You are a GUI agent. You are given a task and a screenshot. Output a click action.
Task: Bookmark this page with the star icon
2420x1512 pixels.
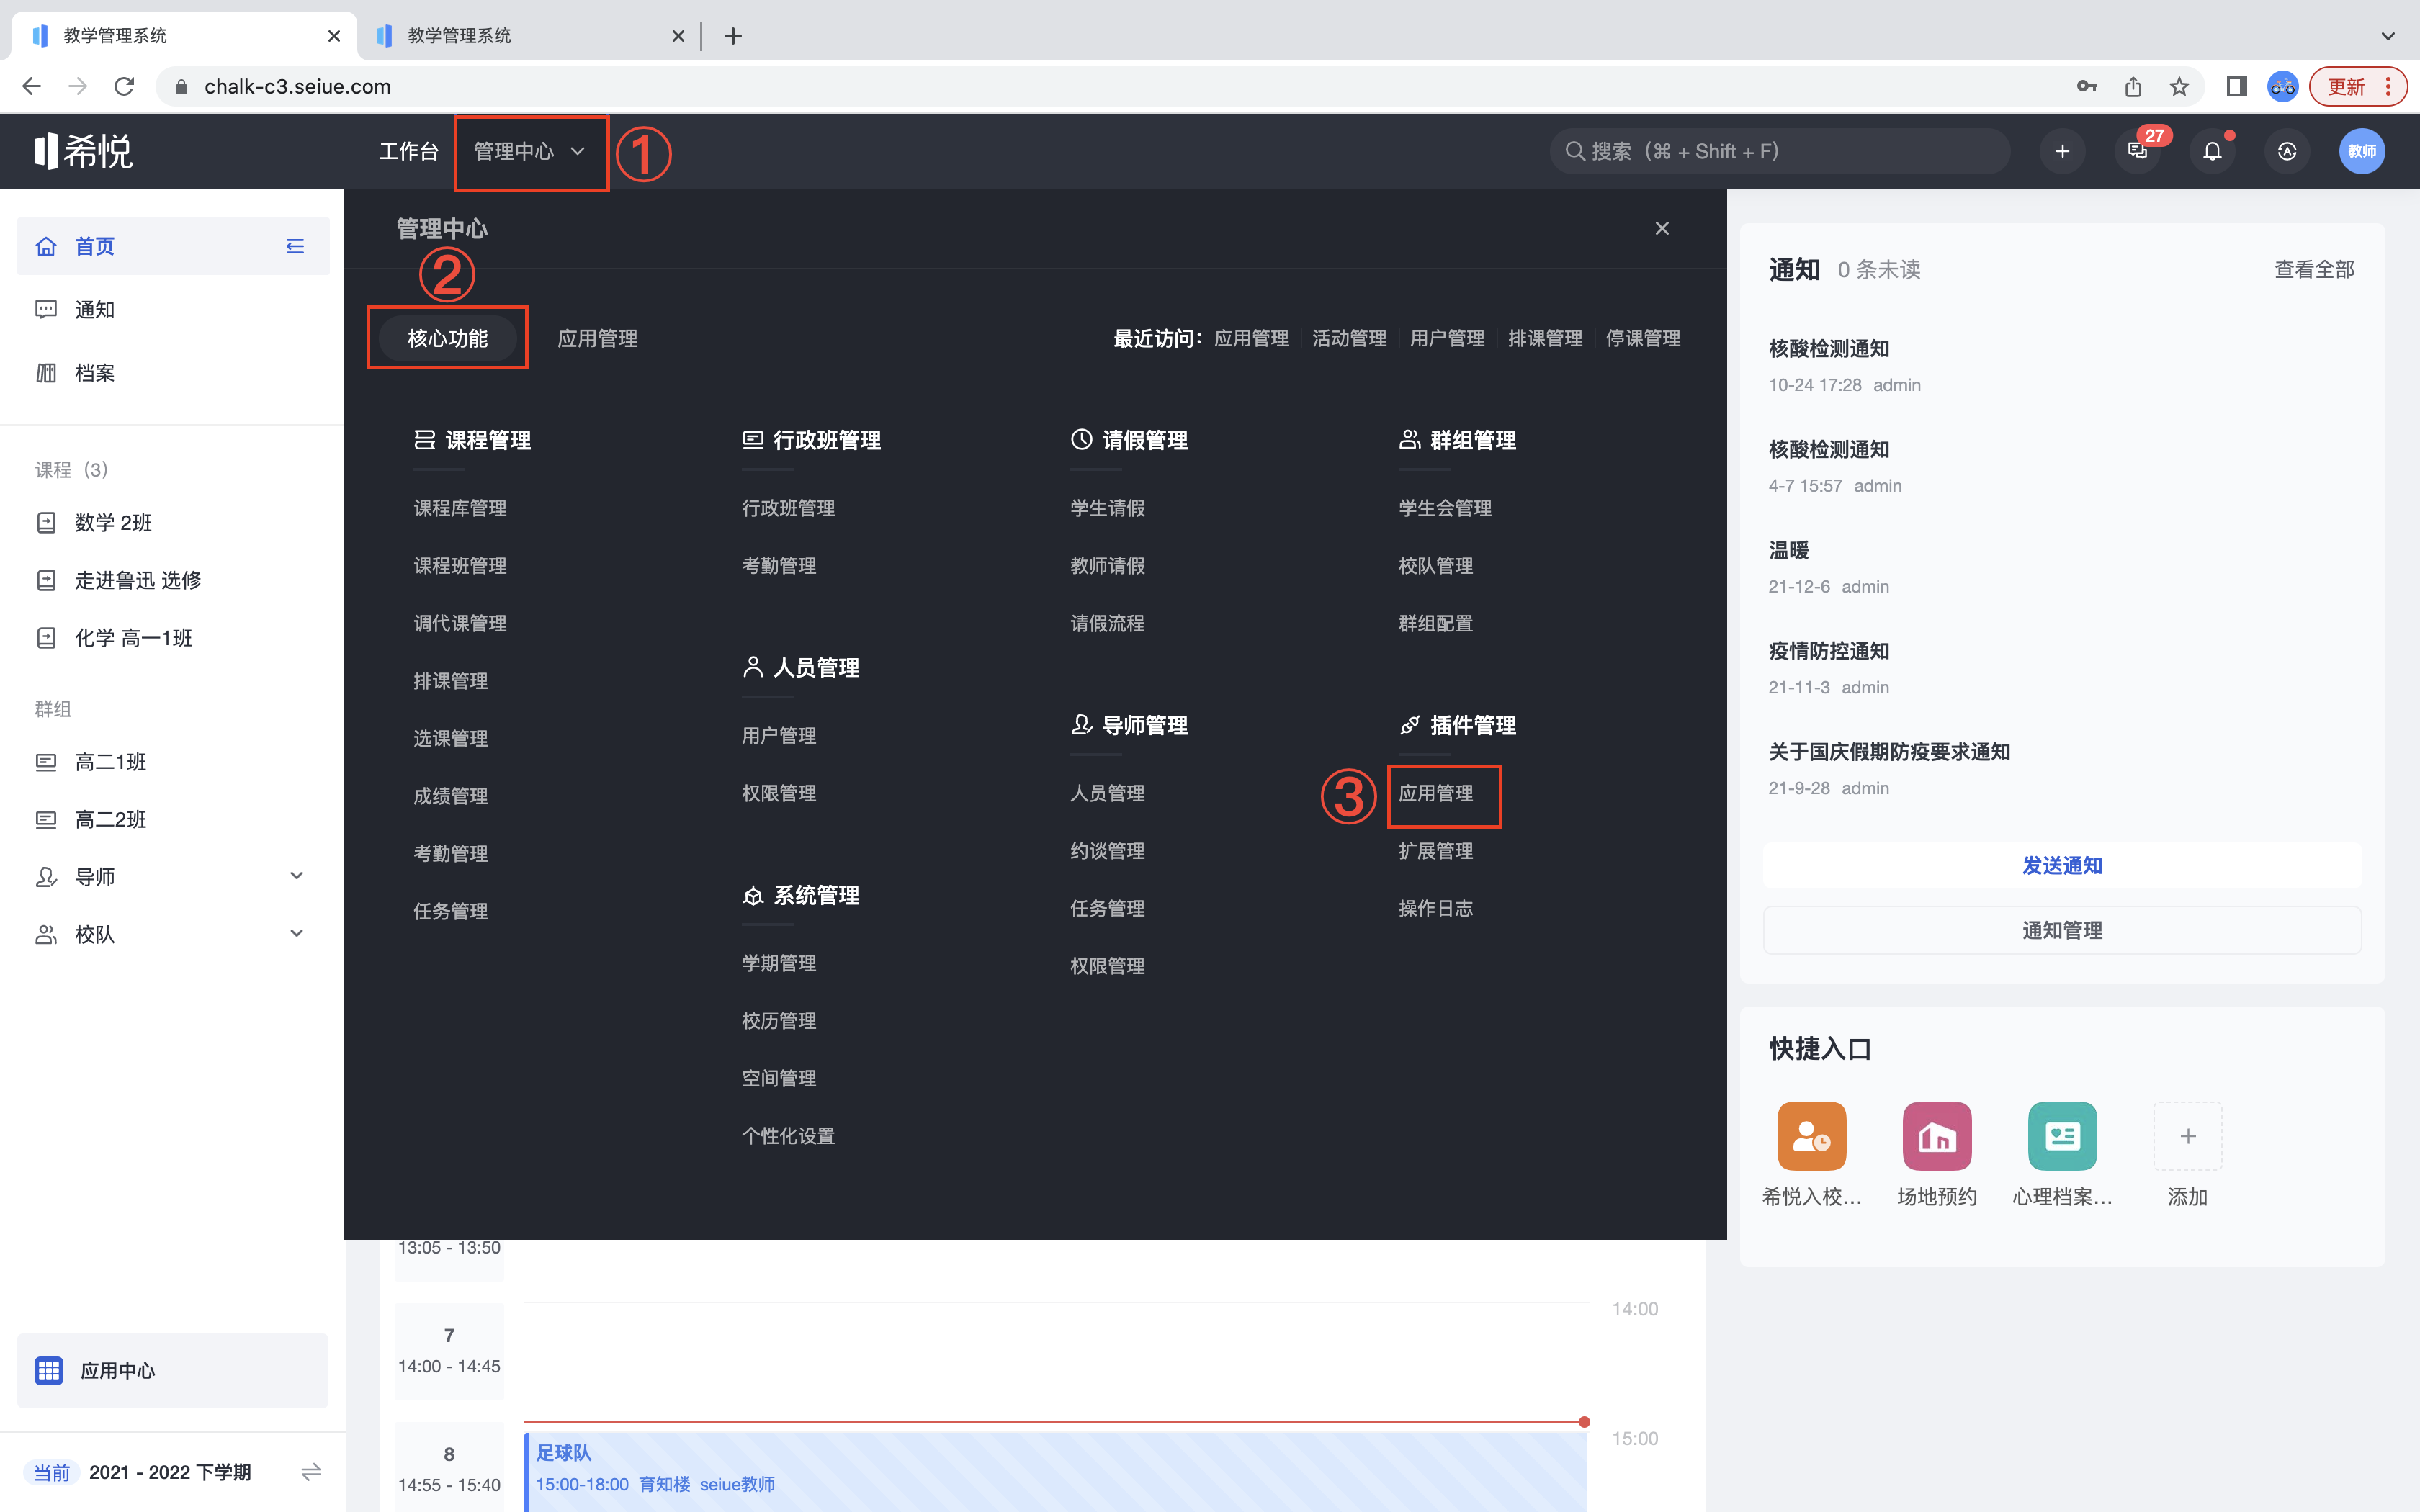coord(2179,87)
